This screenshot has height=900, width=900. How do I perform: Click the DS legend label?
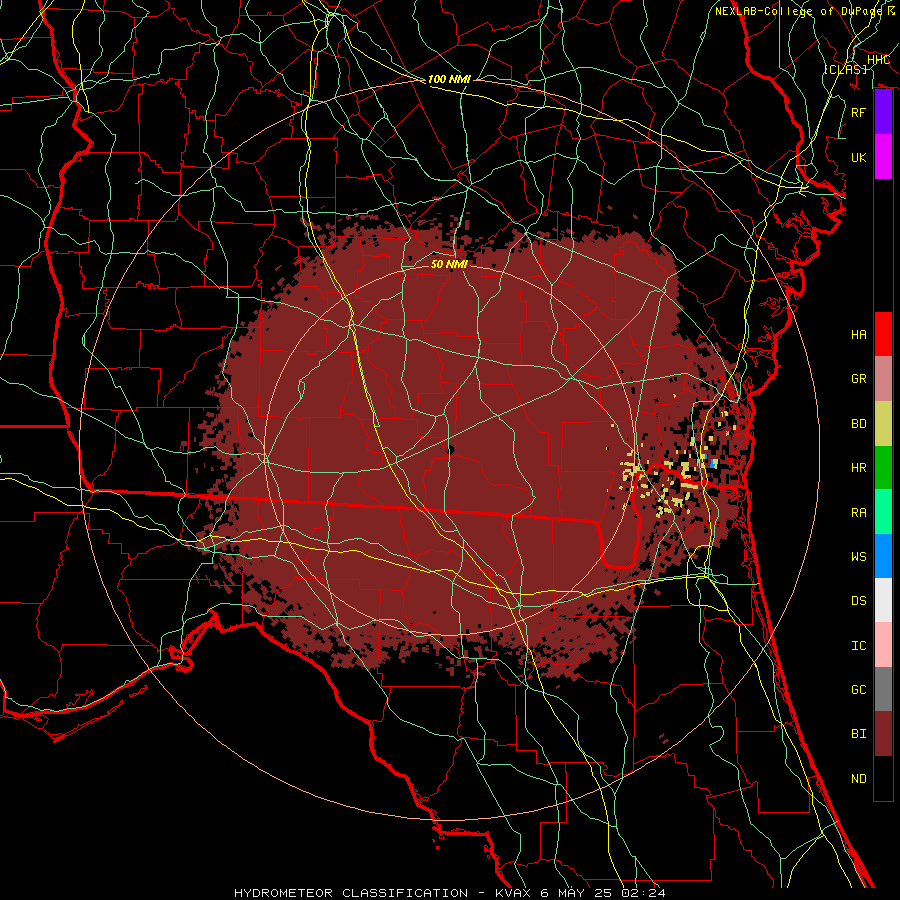[859, 600]
